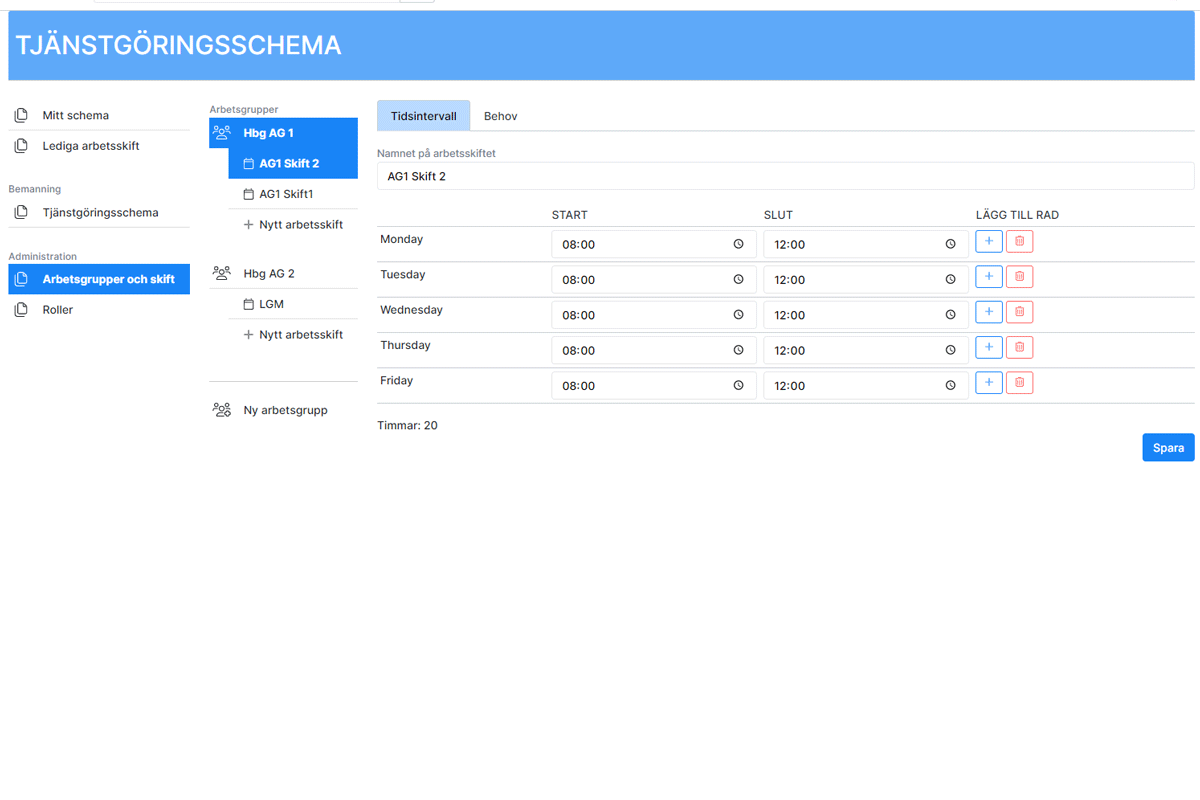This screenshot has height=800, width=1200.
Task: Delete the Monday time row
Action: click(x=1019, y=241)
